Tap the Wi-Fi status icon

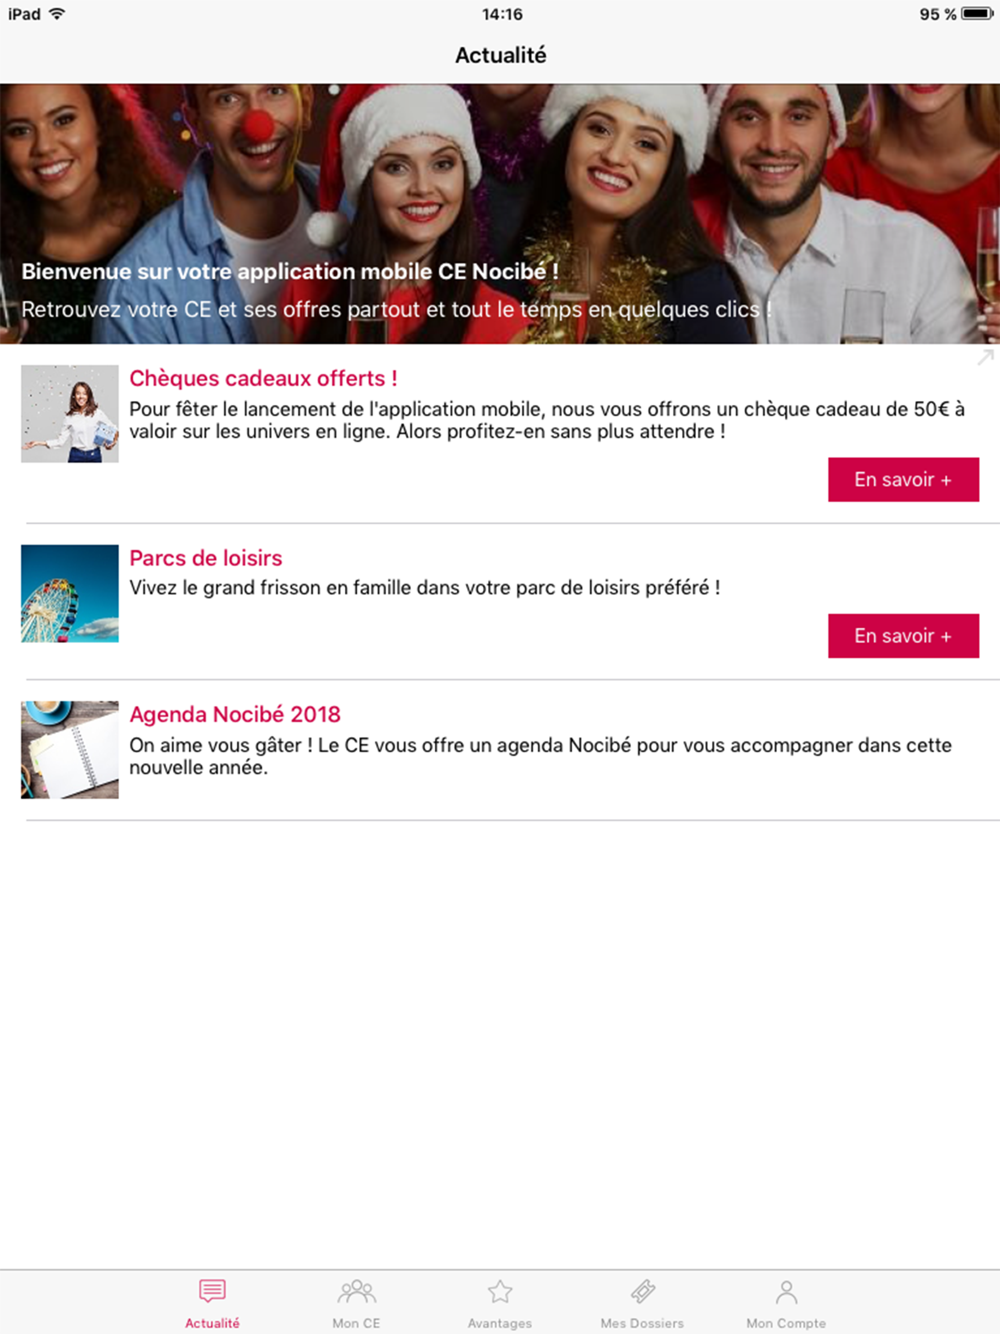pyautogui.click(x=57, y=14)
